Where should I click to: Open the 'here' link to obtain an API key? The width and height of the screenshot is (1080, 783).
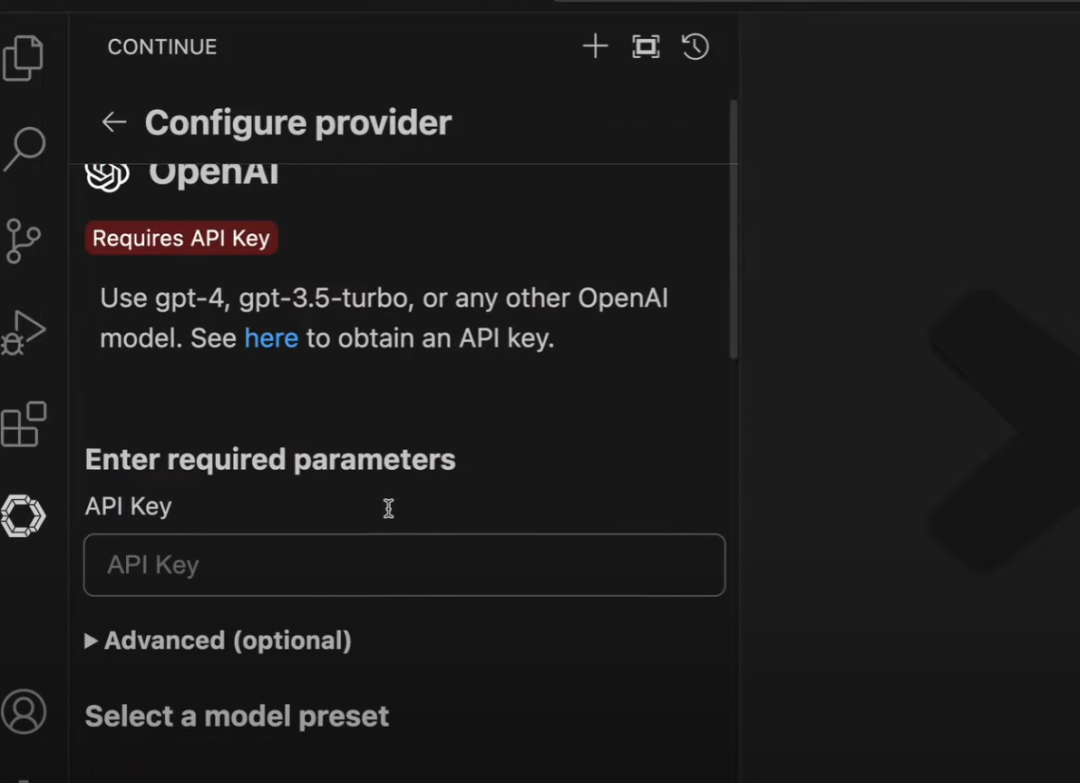click(x=271, y=338)
